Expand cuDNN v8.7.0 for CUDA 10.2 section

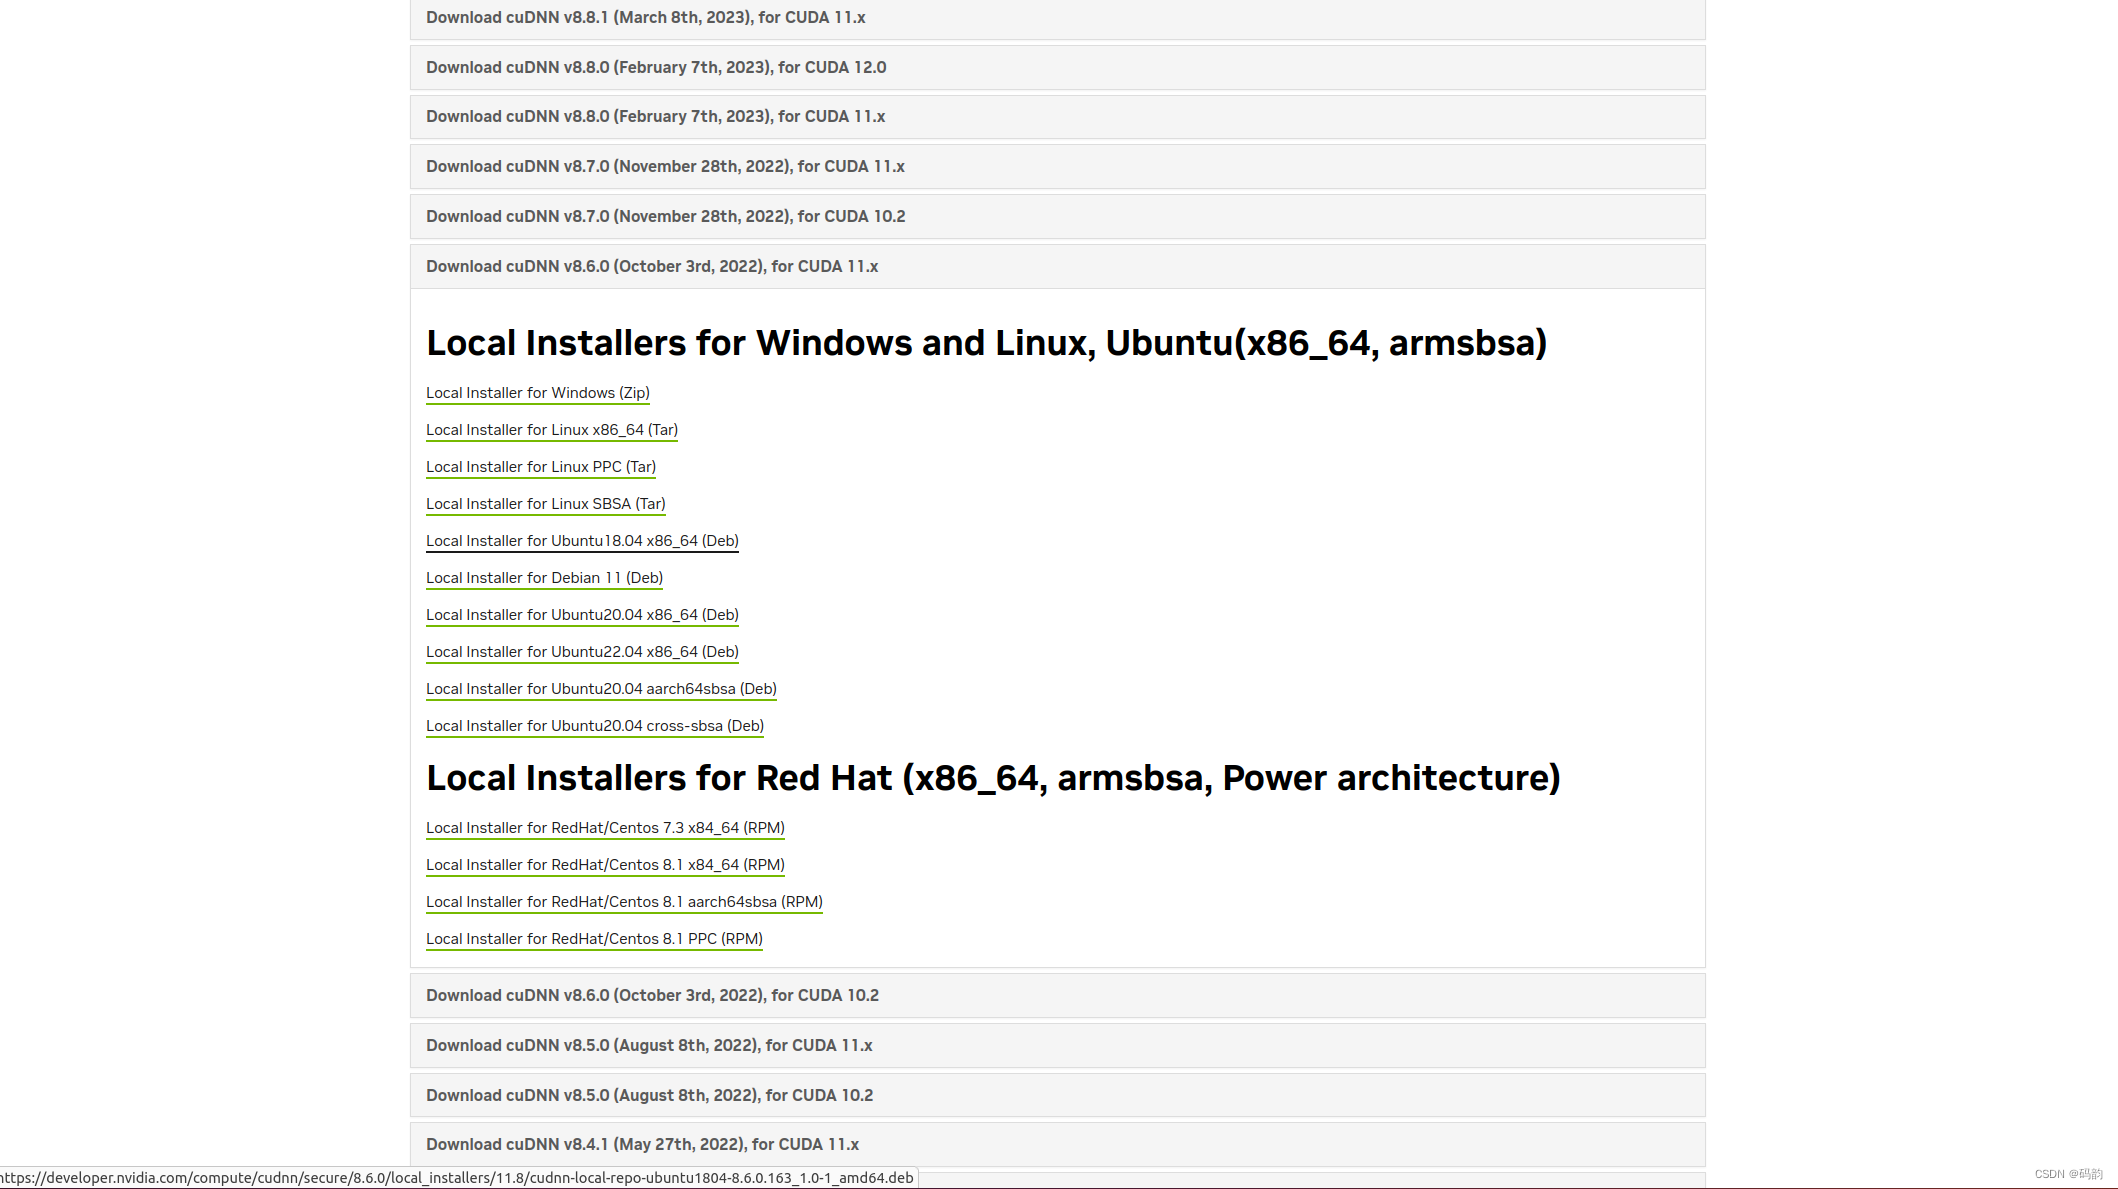tap(1057, 216)
